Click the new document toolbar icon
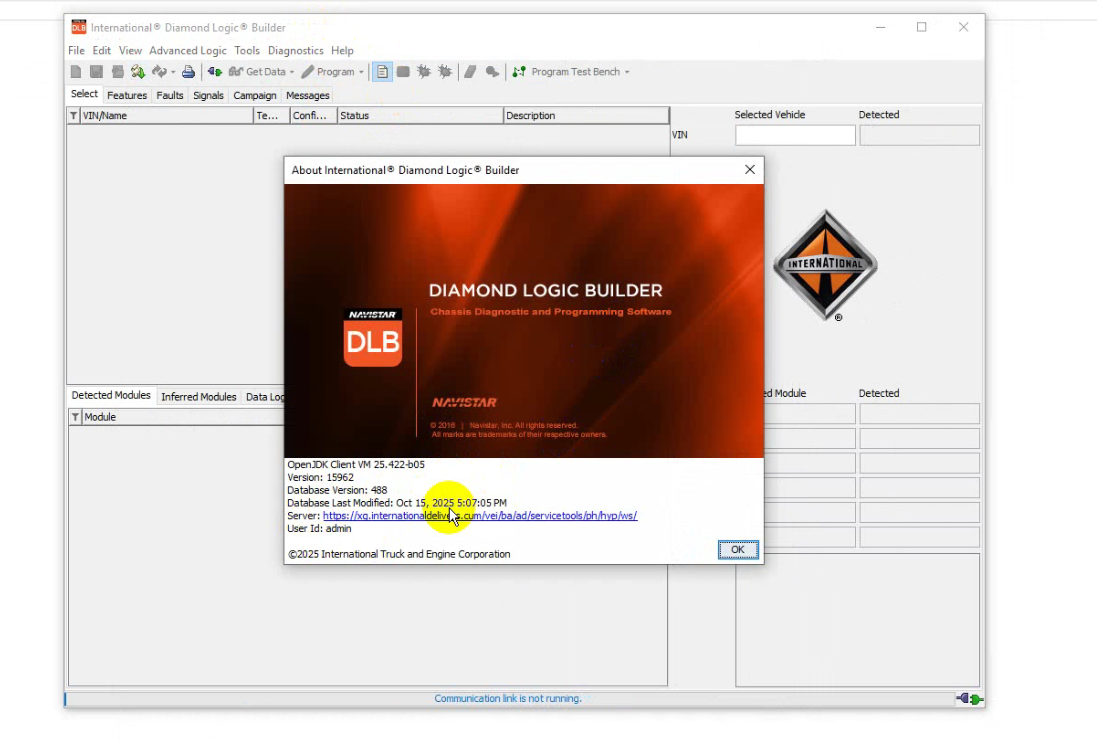 coord(76,72)
